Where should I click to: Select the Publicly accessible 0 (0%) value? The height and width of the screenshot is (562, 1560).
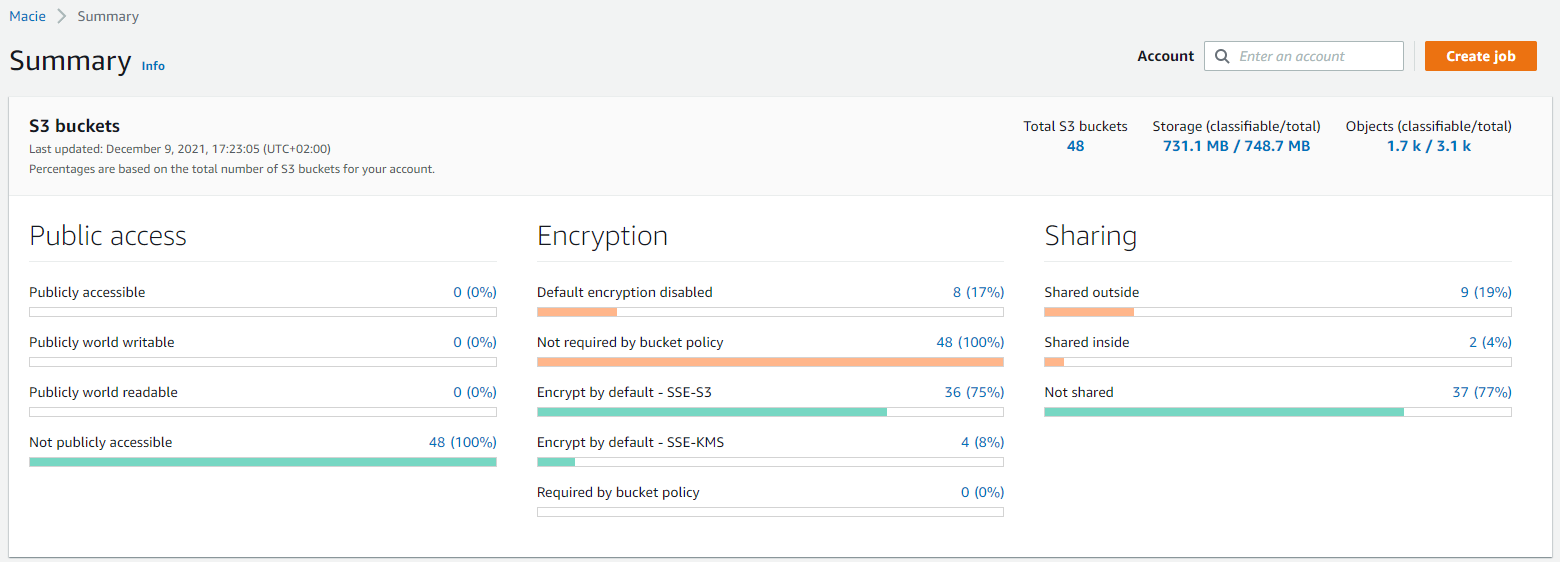click(475, 292)
